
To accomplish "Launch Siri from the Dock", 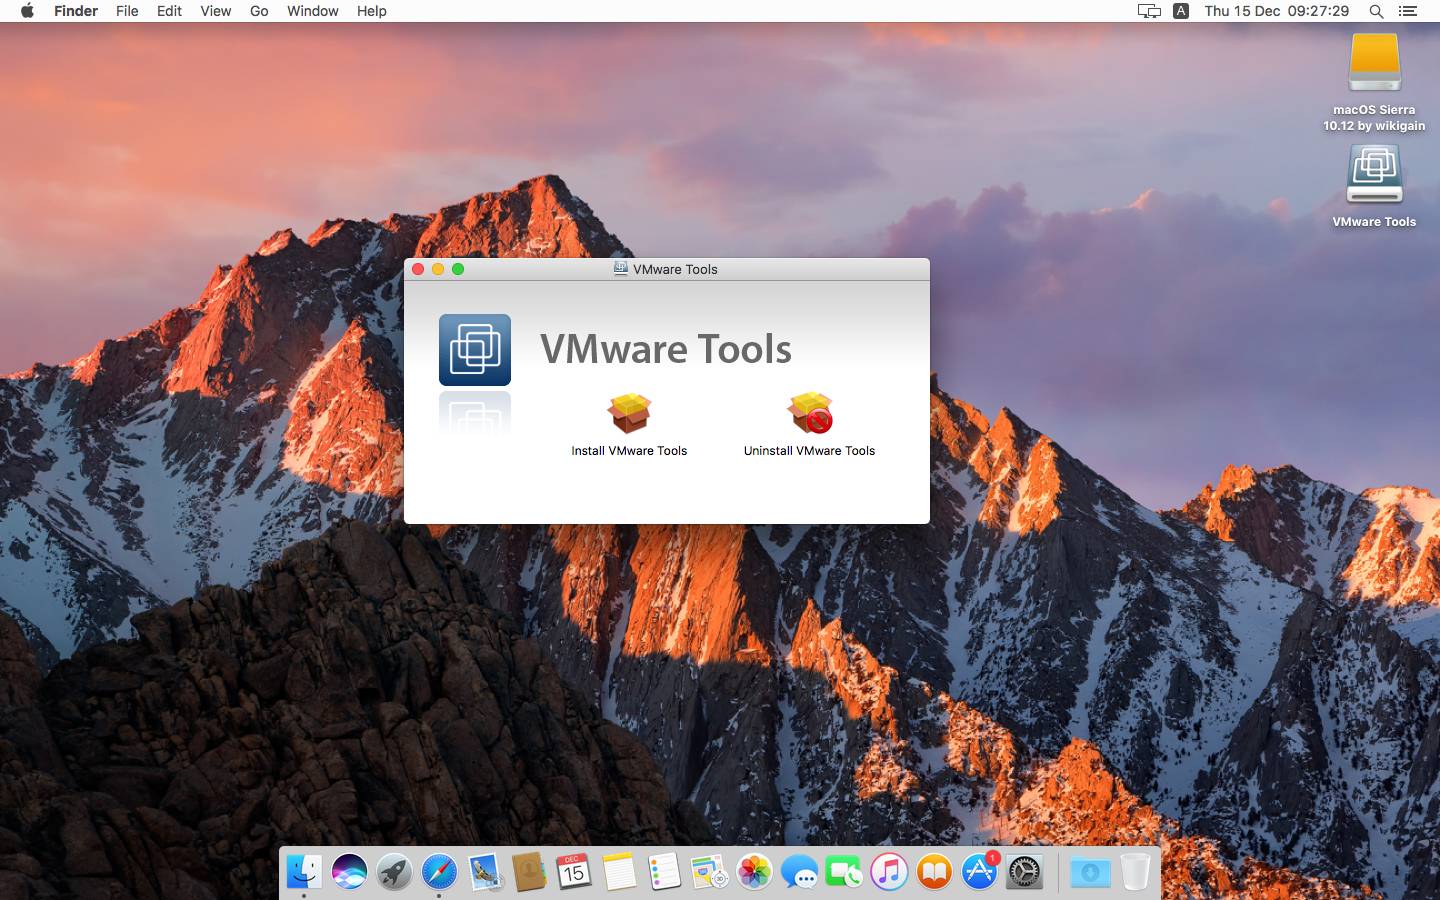I will coord(349,872).
